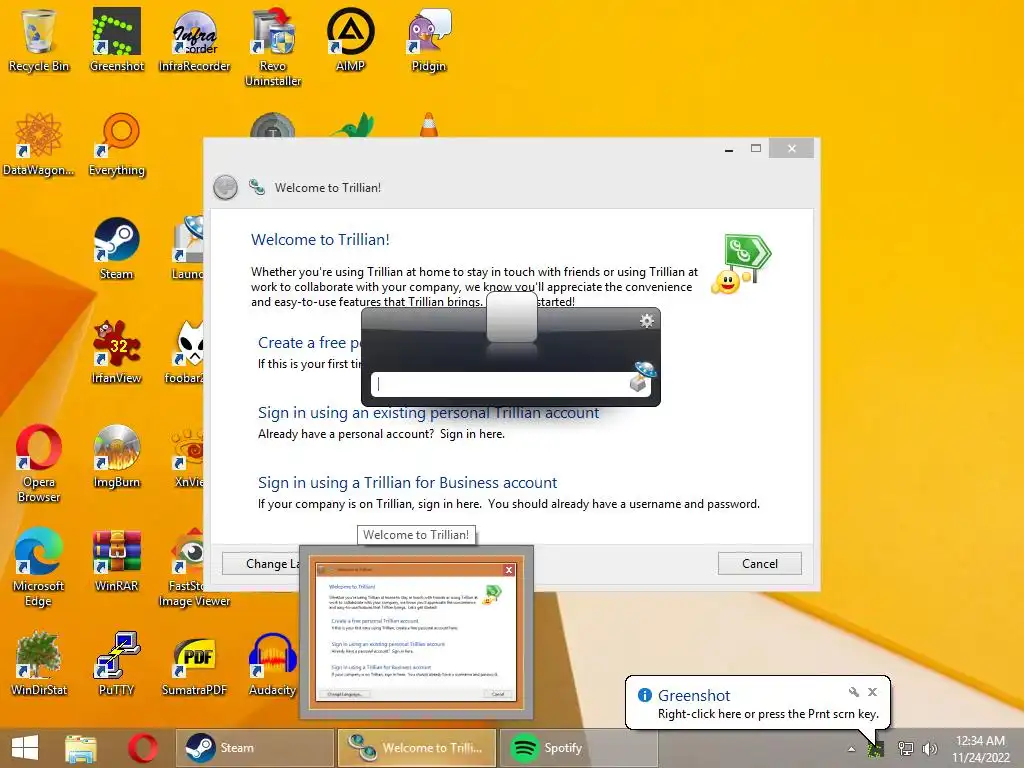The width and height of the screenshot is (1024, 768).
Task: Select the Steam desktop shortcut
Action: tap(117, 249)
